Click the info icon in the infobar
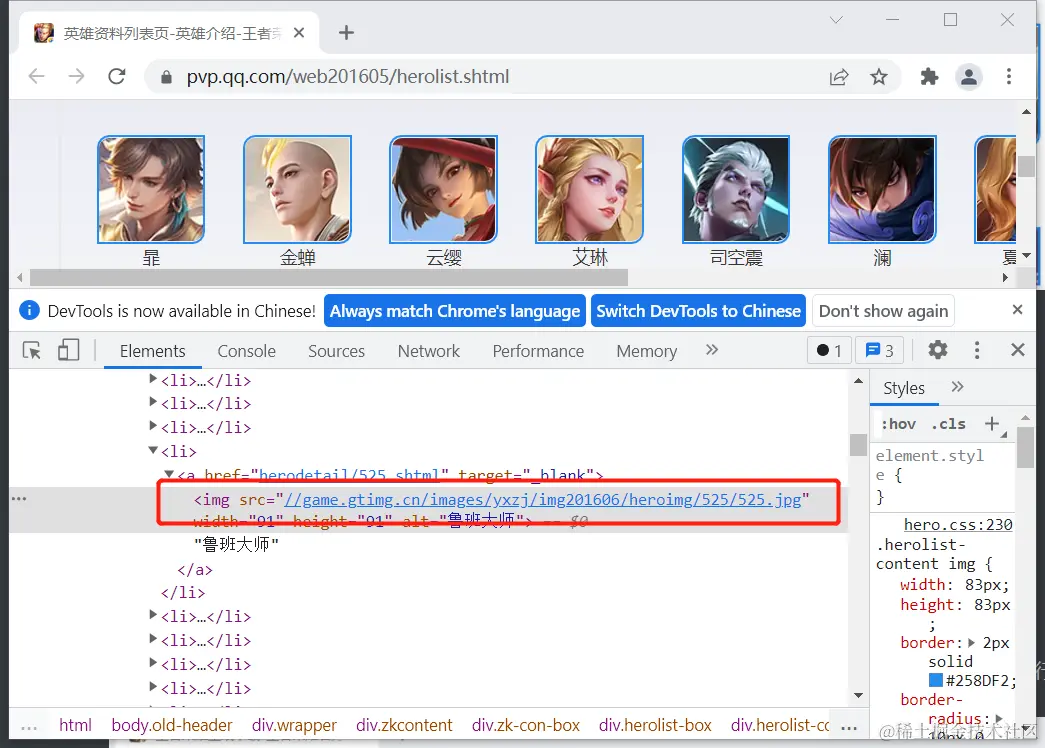 click(x=29, y=310)
